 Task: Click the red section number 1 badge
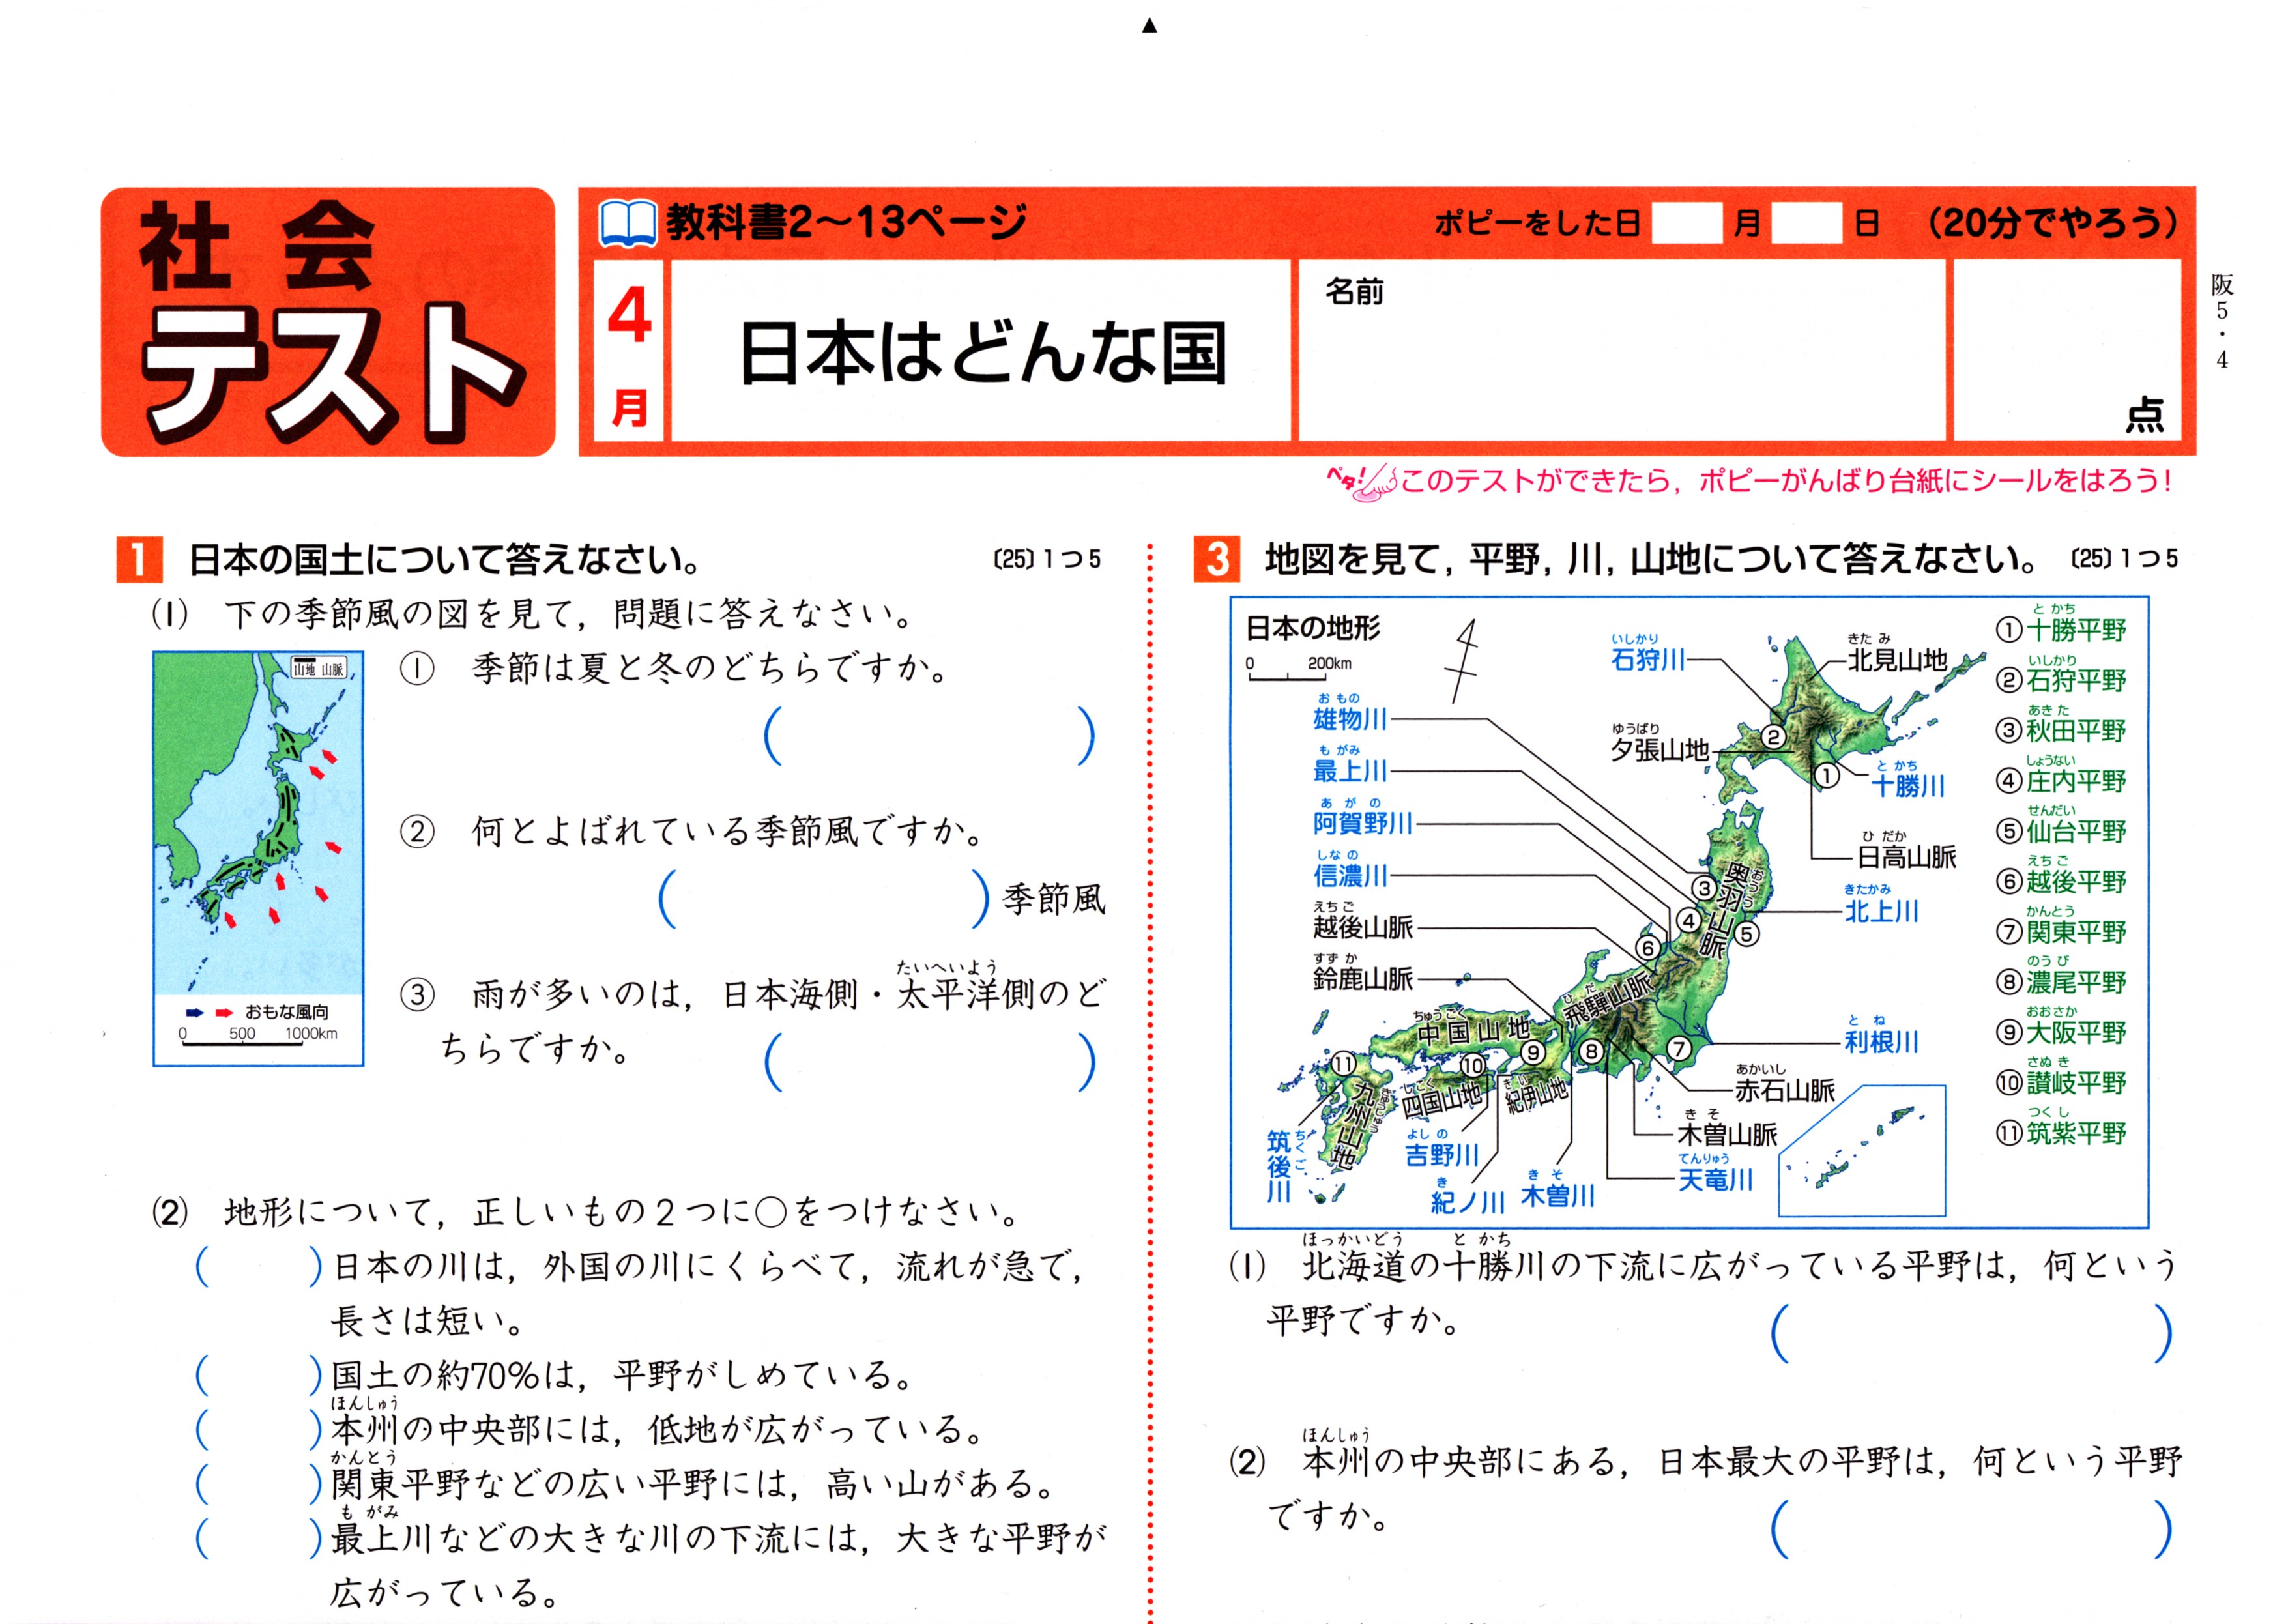point(139,559)
